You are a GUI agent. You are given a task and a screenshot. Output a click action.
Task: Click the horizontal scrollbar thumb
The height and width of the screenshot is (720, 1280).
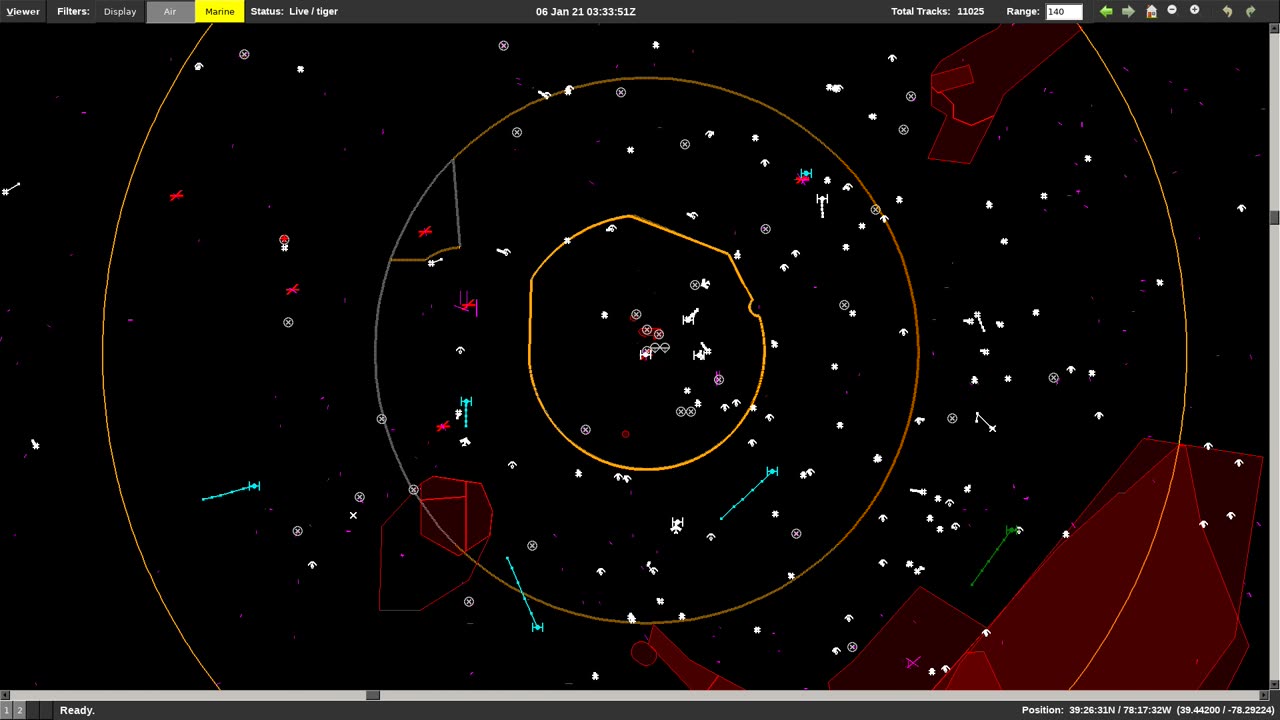[x=373, y=695]
